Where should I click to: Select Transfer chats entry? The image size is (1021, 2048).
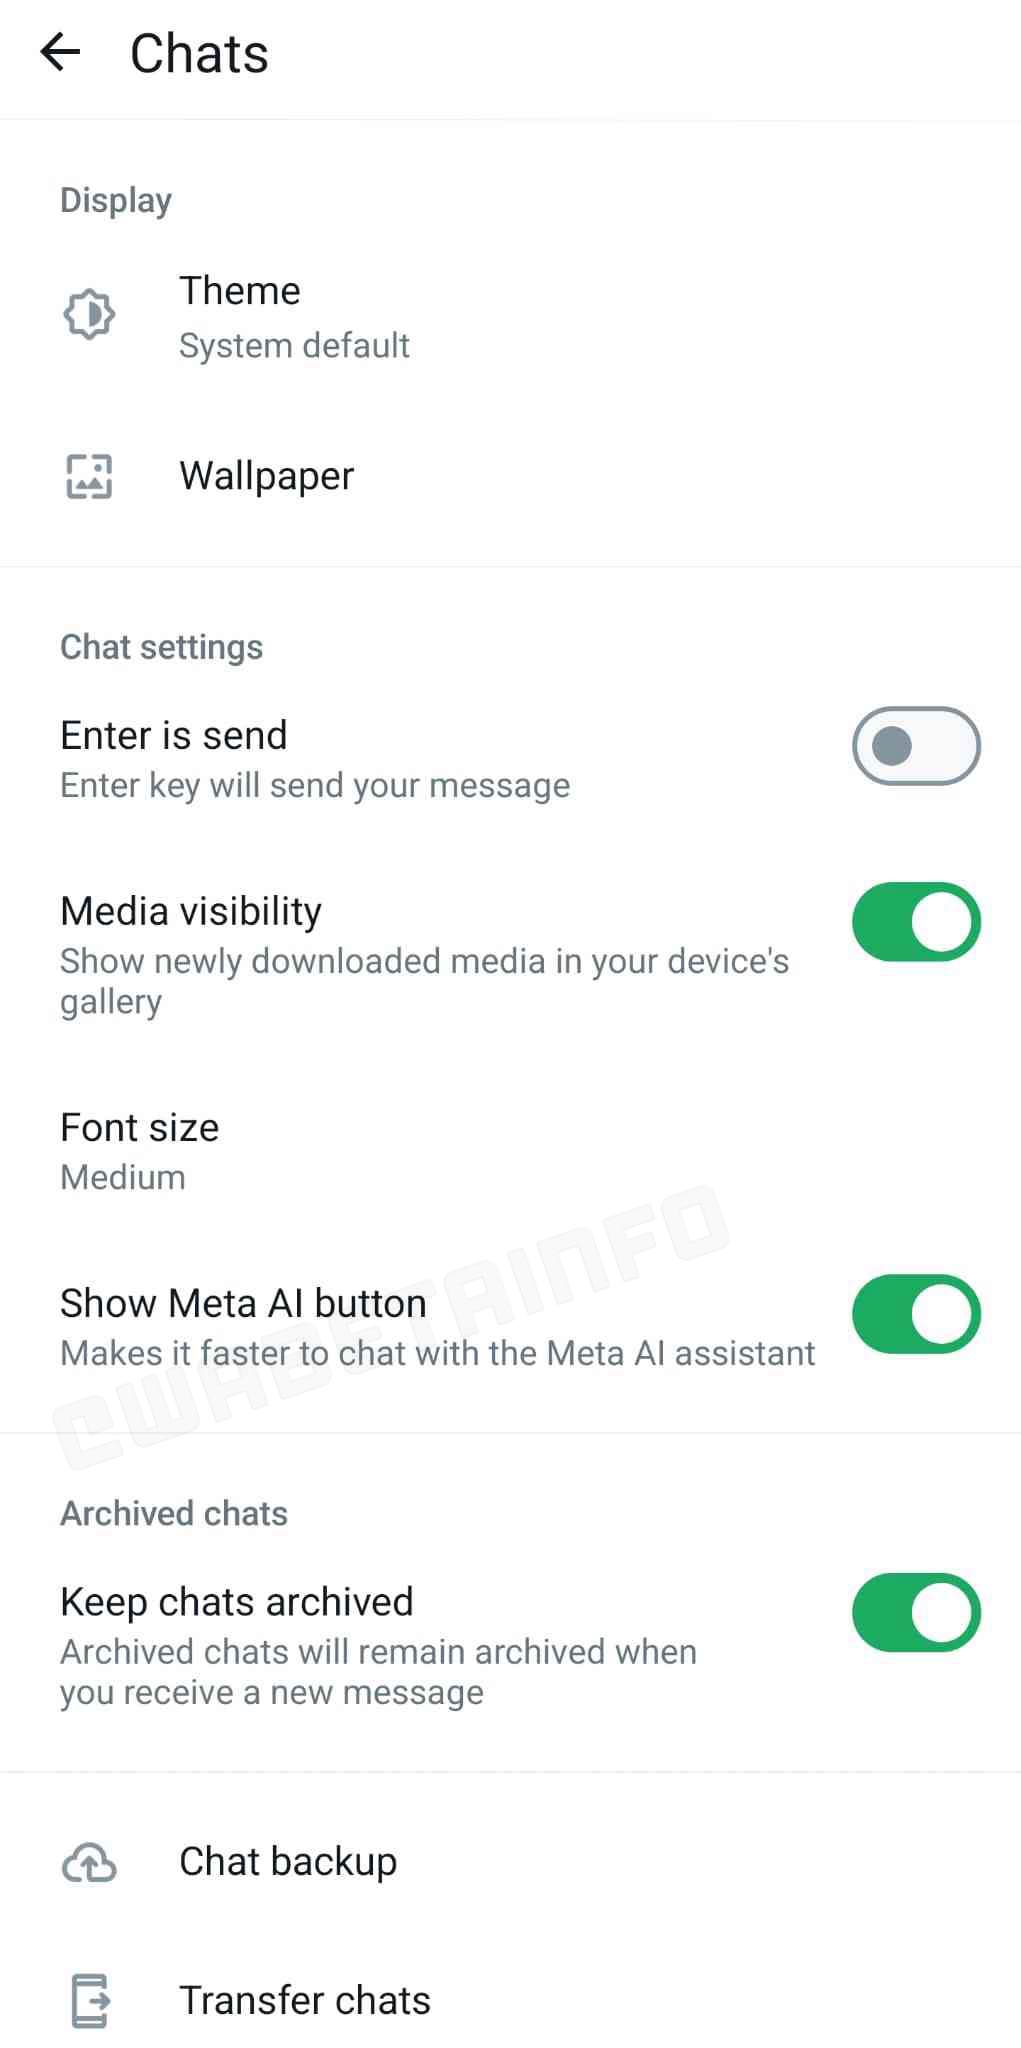click(x=510, y=2001)
